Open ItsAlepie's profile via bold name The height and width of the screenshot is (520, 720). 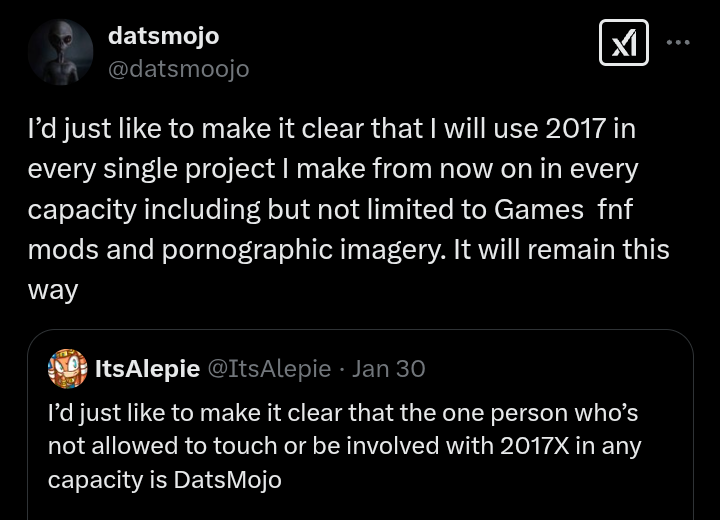tap(147, 368)
